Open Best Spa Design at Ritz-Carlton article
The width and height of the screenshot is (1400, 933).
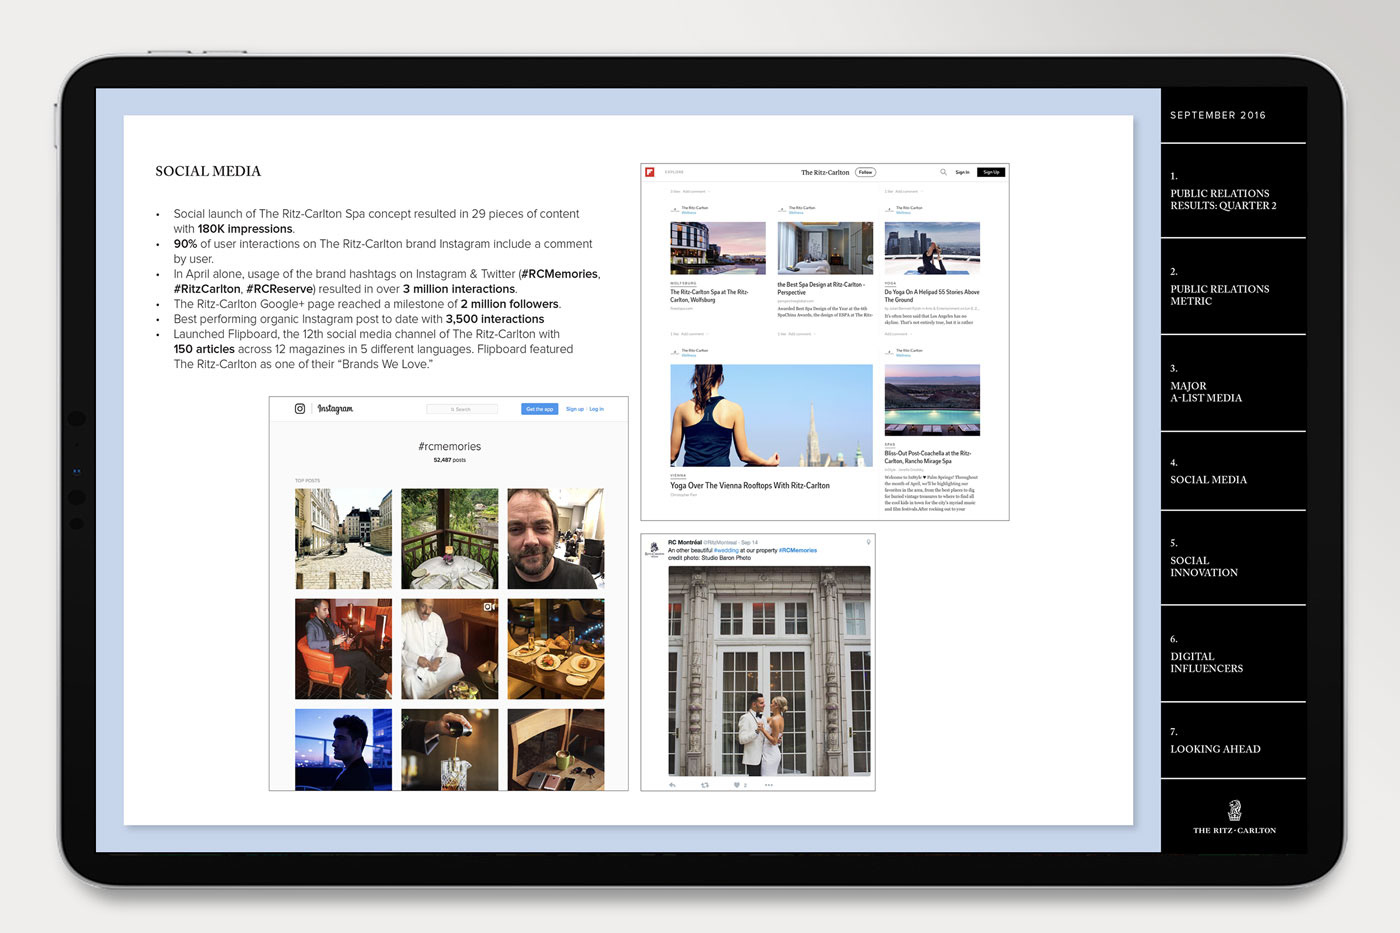coord(821,289)
